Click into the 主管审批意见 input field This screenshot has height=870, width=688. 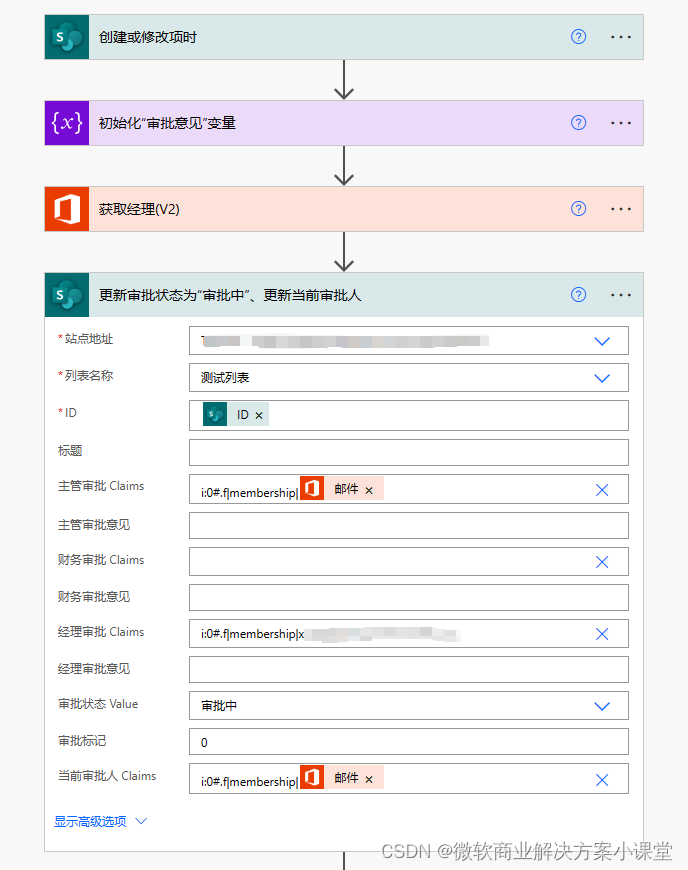pyautogui.click(x=409, y=525)
